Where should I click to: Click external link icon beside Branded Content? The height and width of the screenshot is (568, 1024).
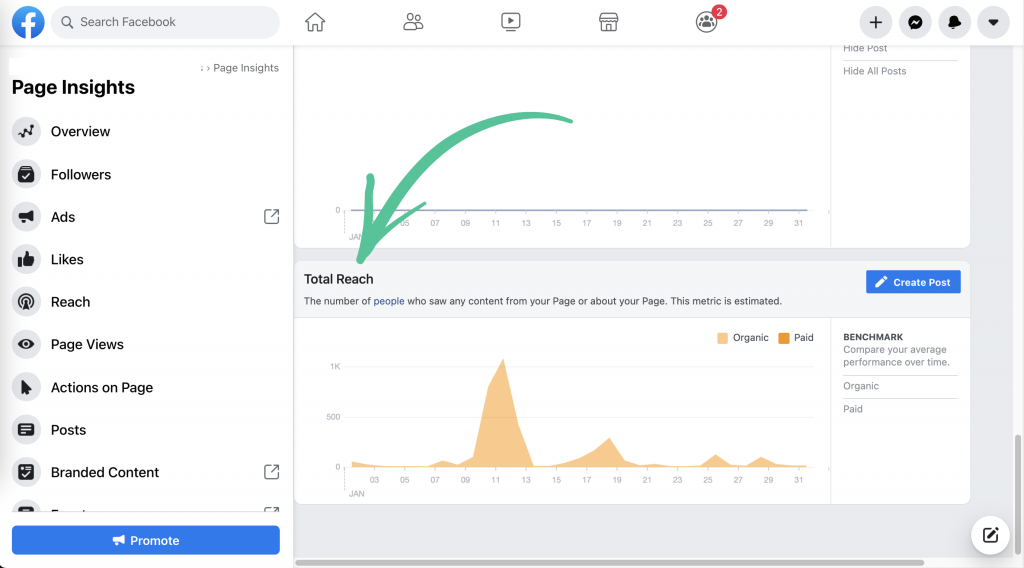(x=272, y=472)
